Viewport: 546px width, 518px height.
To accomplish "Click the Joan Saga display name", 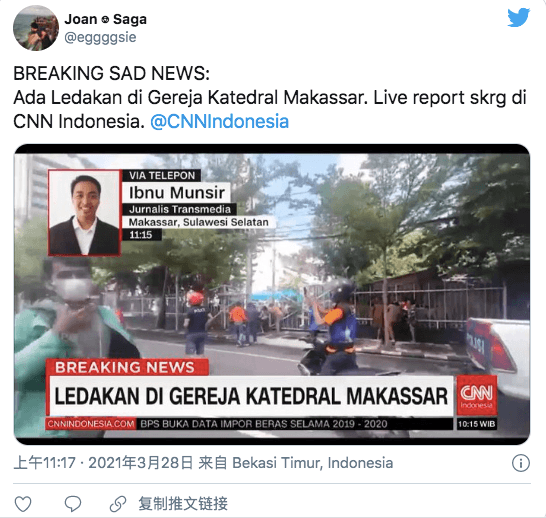I will pyautogui.click(x=106, y=19).
